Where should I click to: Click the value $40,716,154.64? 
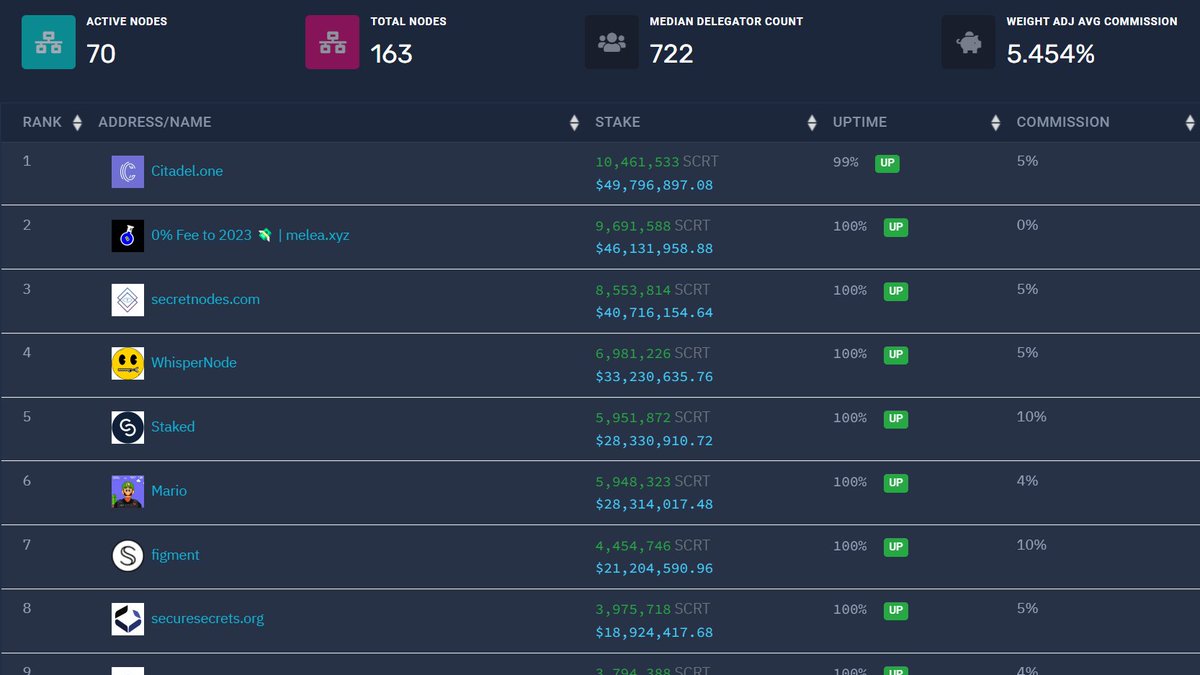pos(654,313)
